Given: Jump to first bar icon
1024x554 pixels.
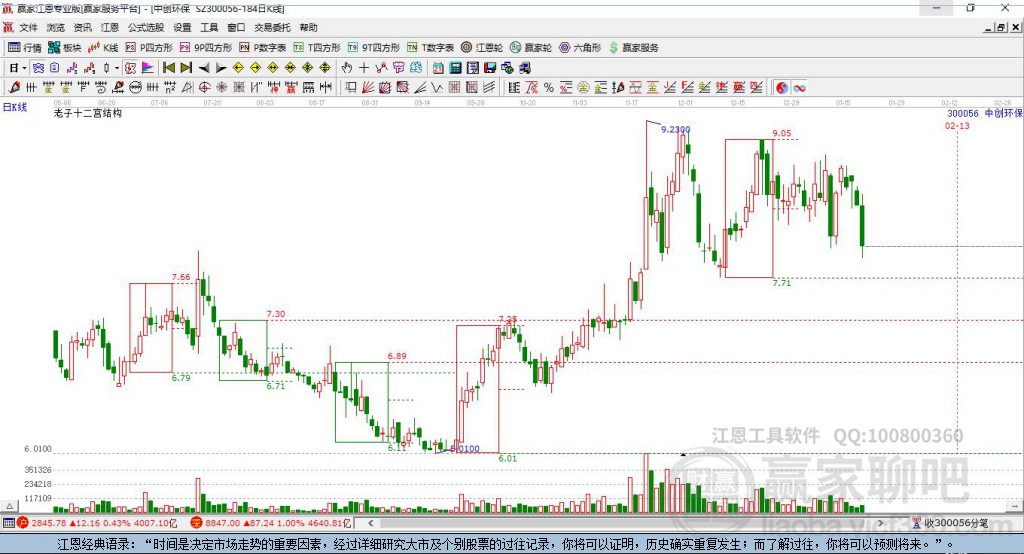Looking at the screenshot, I should click(x=168, y=68).
